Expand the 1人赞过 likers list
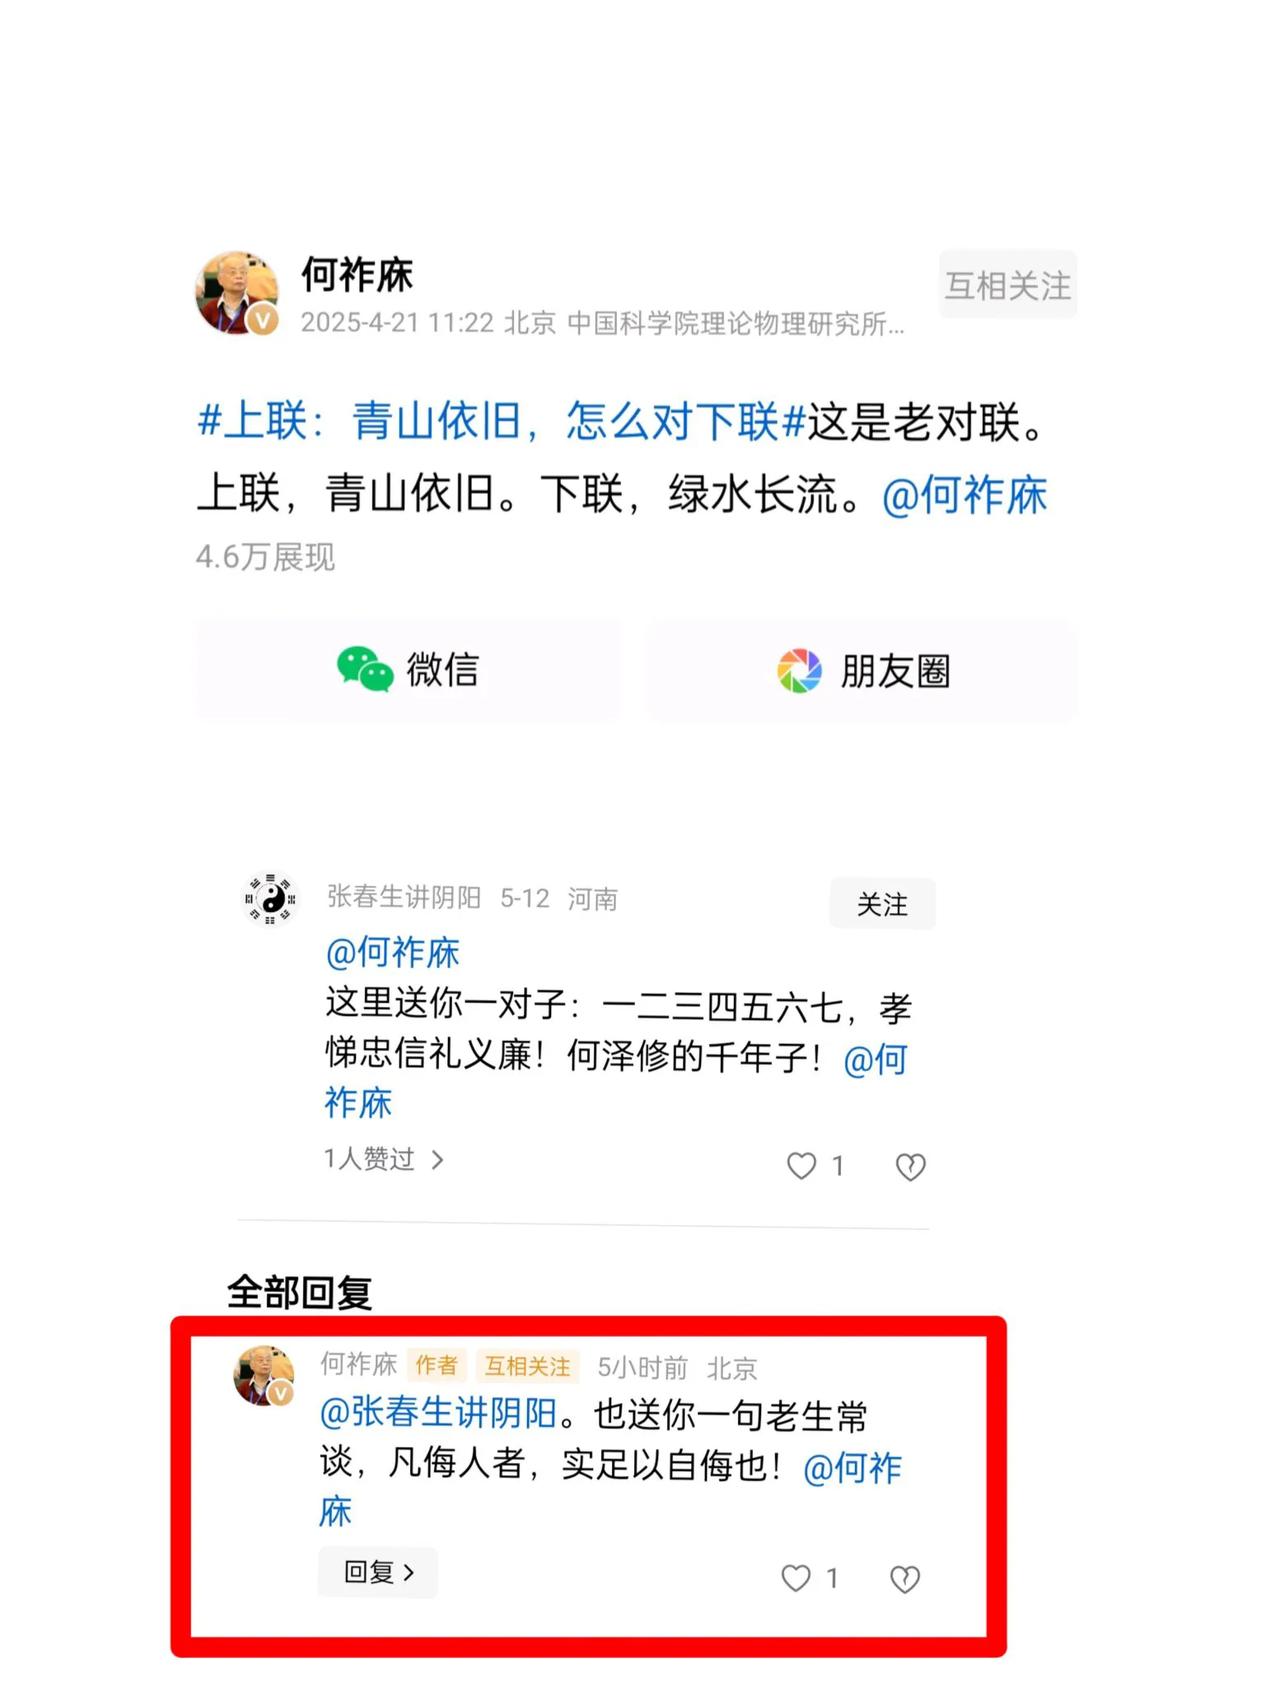 [384, 1159]
